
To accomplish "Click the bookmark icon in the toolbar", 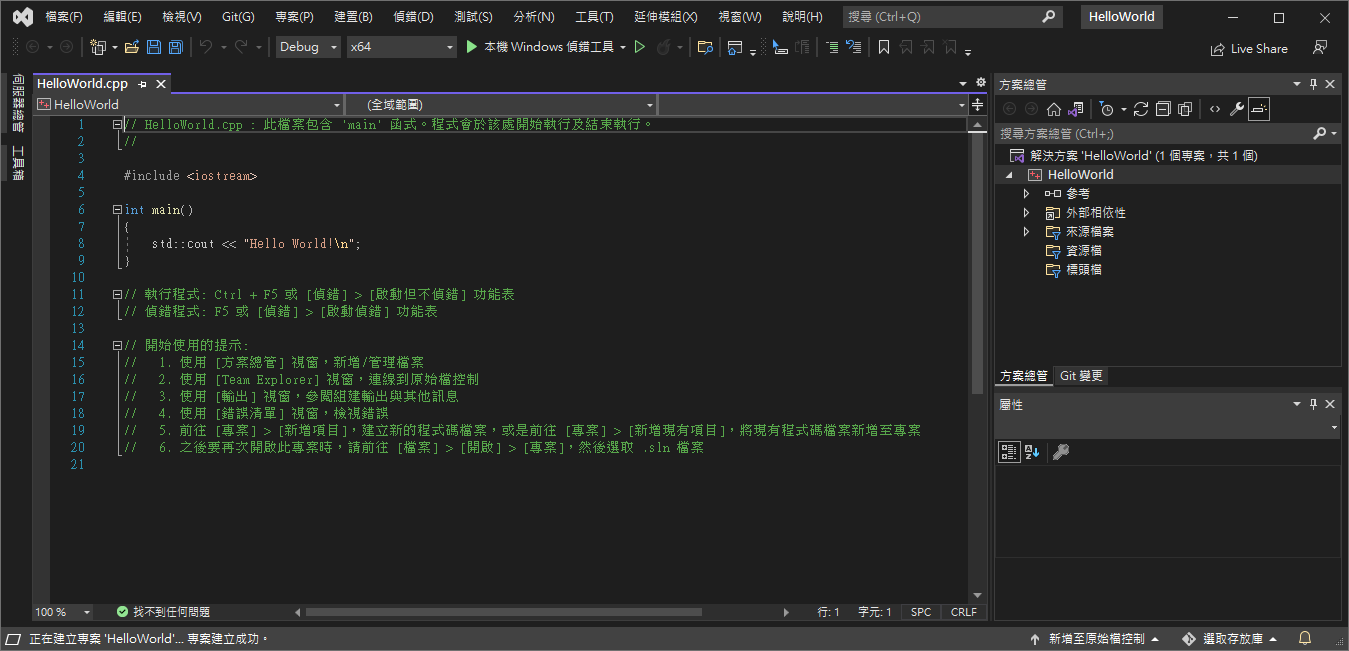I will tap(884, 47).
